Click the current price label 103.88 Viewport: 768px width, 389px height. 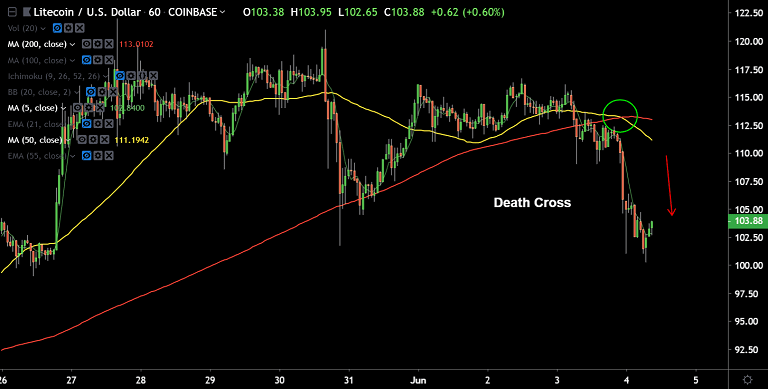tap(748, 221)
